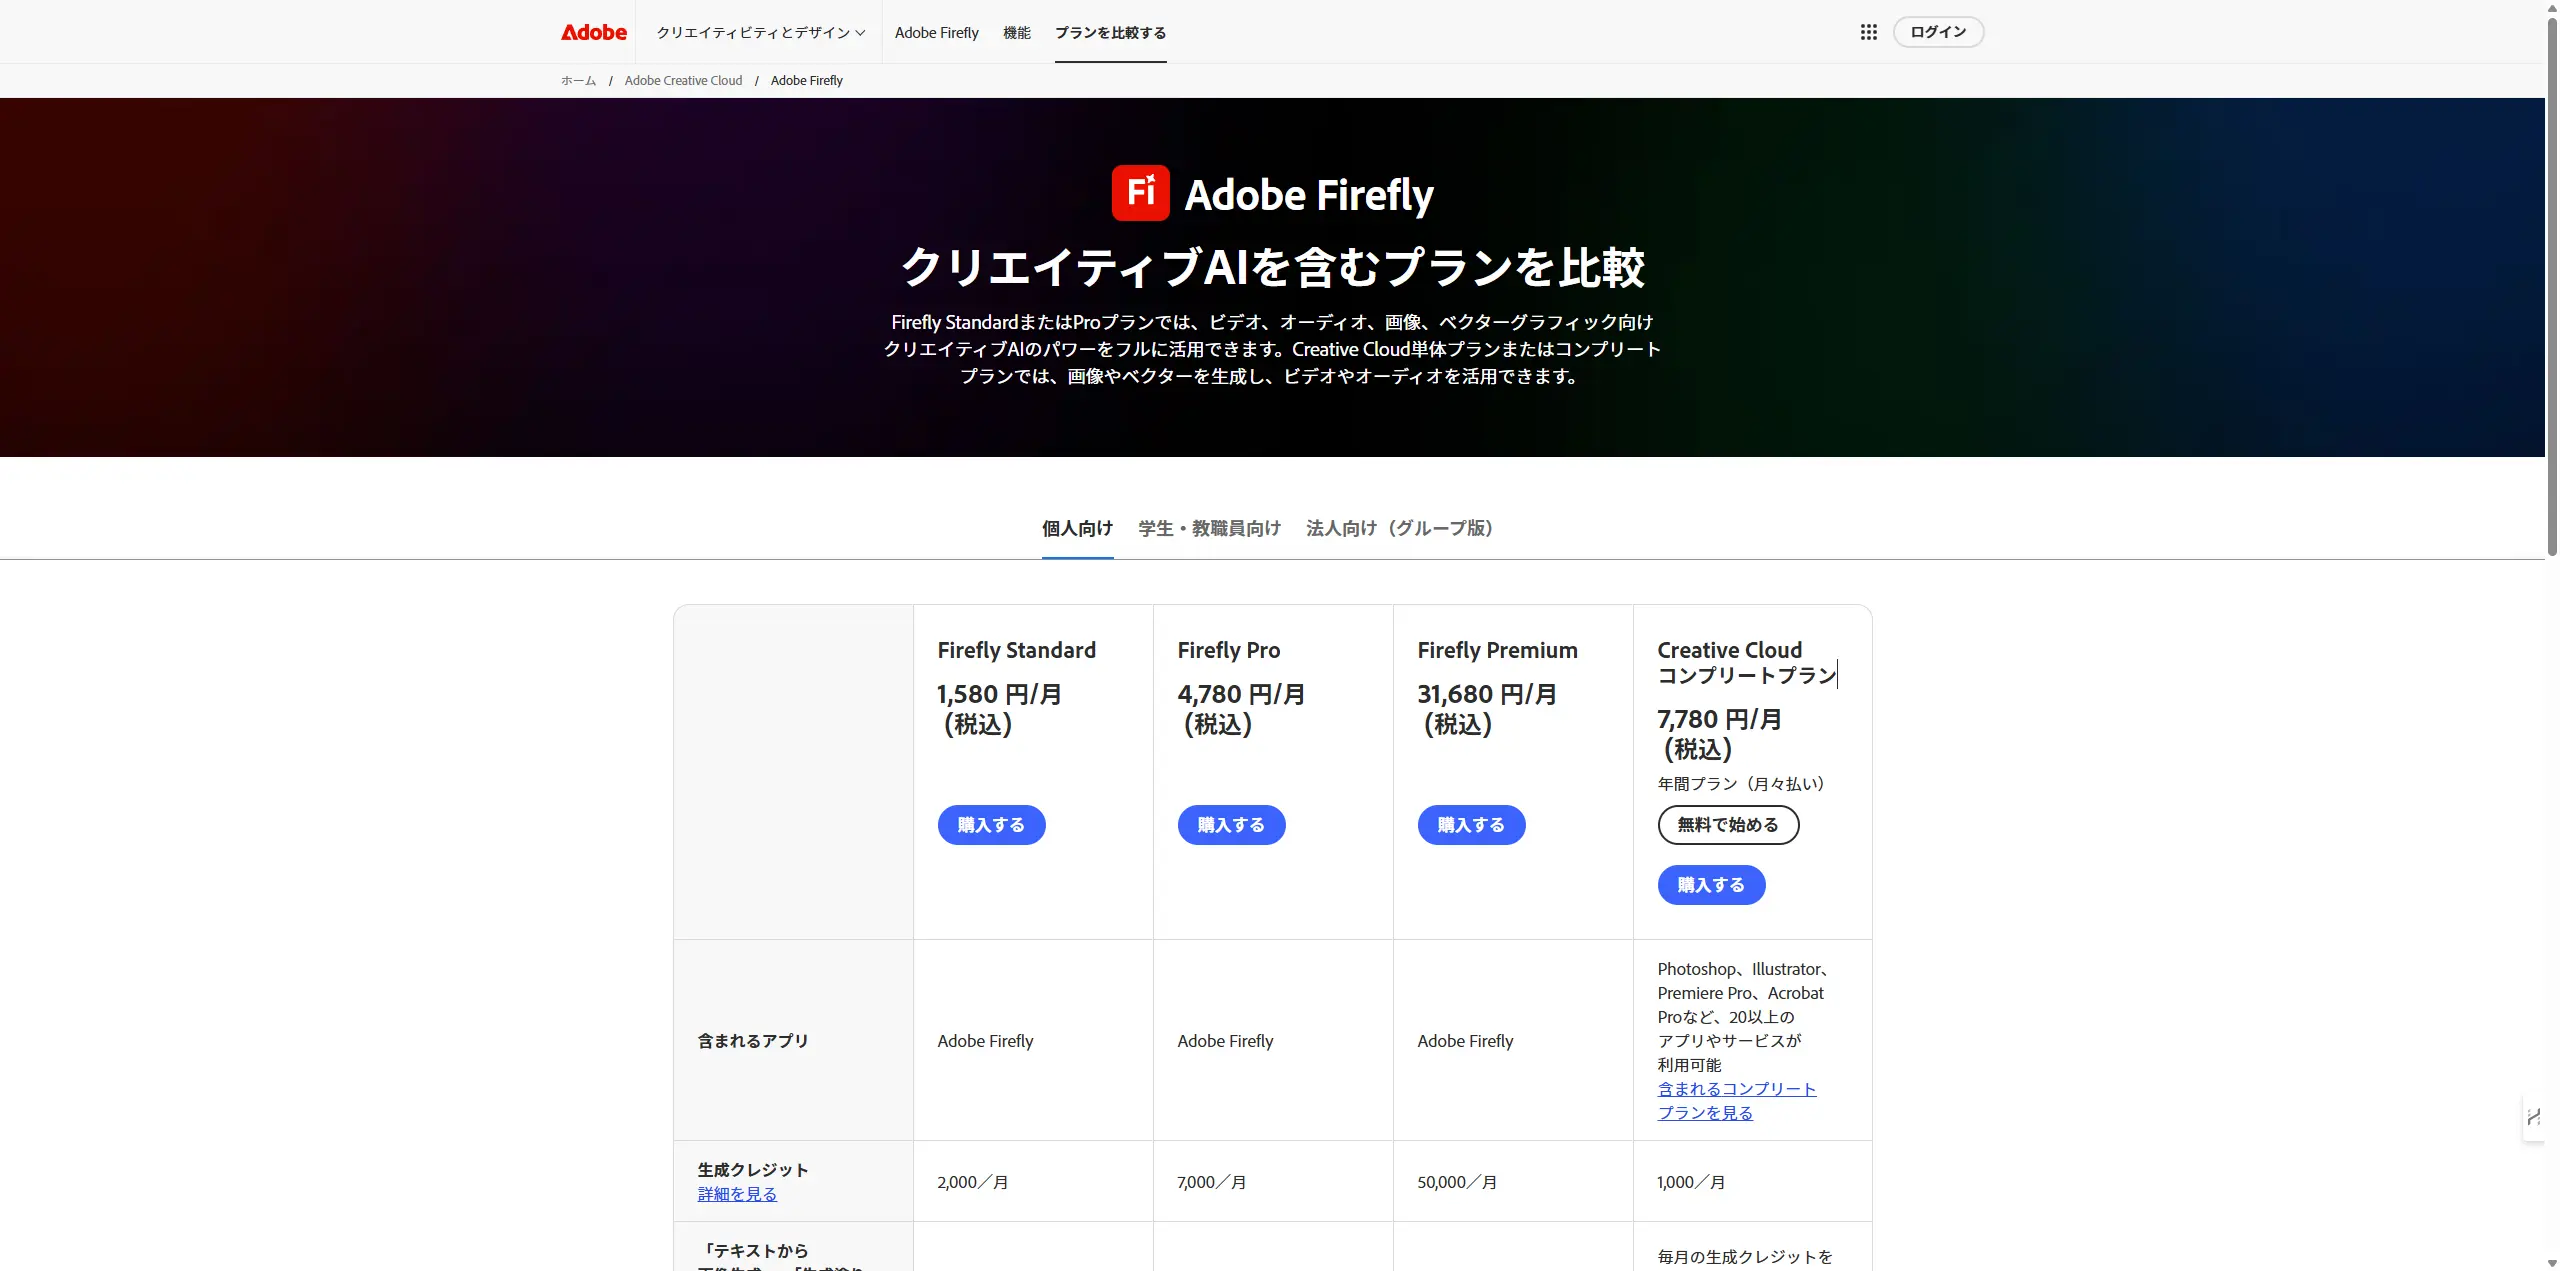The width and height of the screenshot is (2560, 1271).
Task: Open the 機能 nav item
Action: pos(1016,33)
